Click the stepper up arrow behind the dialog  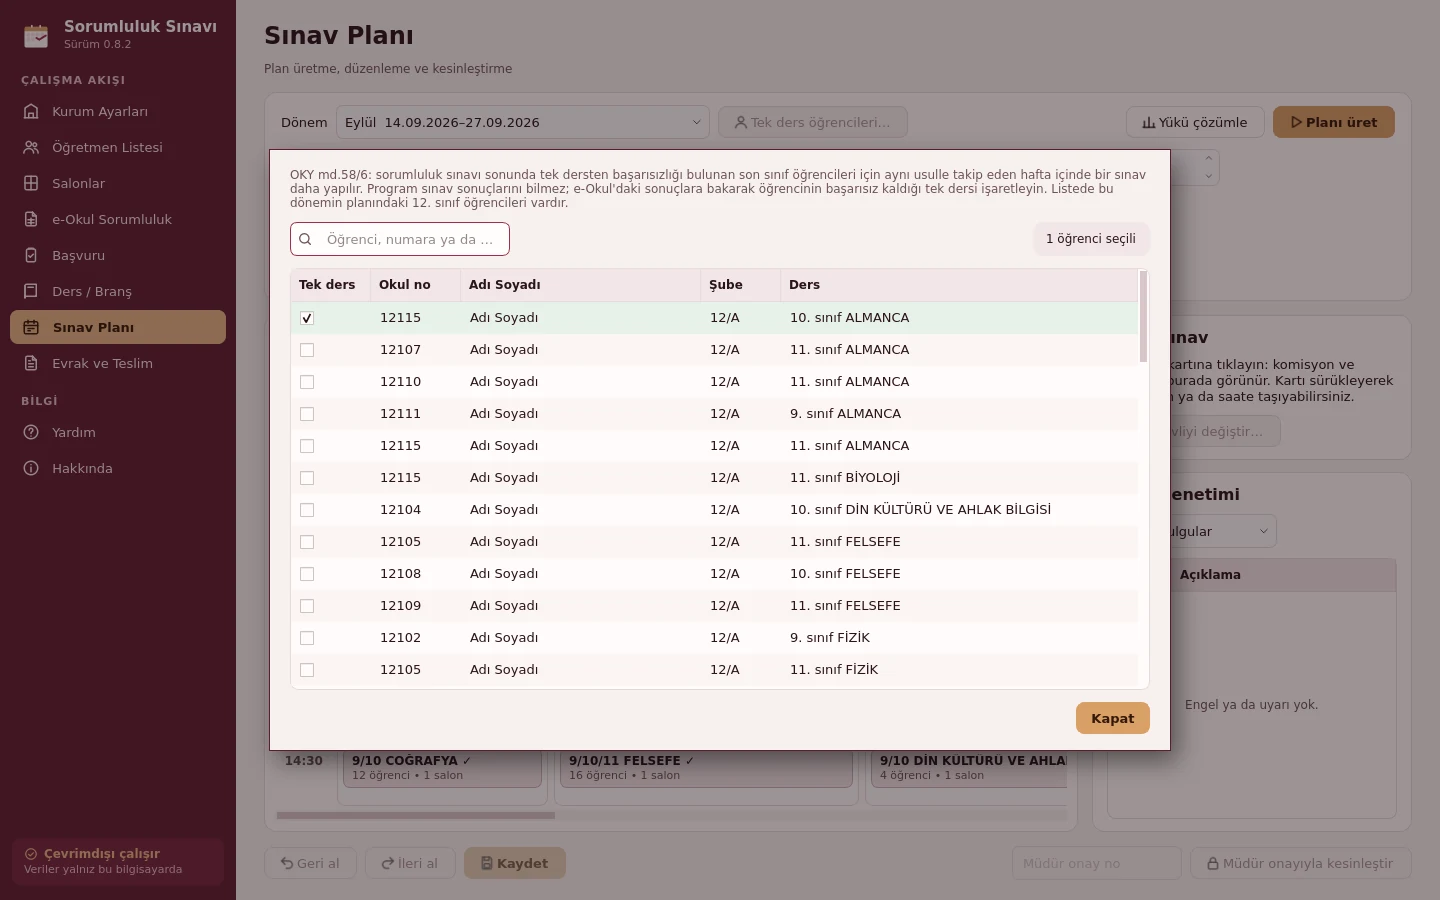point(1209,158)
